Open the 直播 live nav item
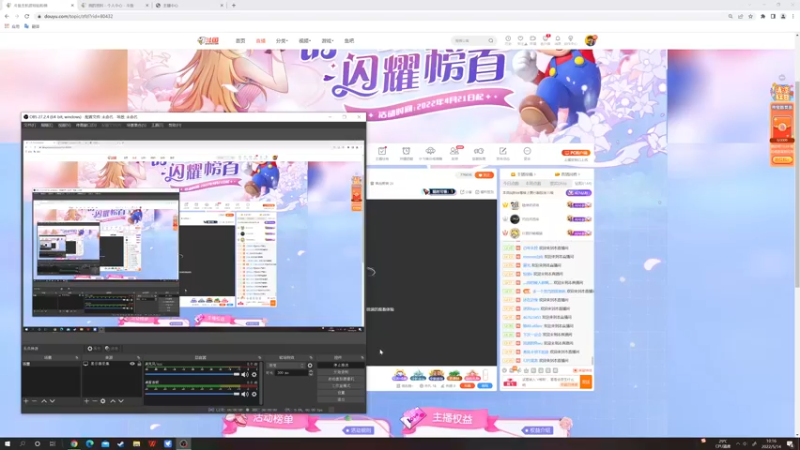This screenshot has height=450, width=800. [x=261, y=41]
